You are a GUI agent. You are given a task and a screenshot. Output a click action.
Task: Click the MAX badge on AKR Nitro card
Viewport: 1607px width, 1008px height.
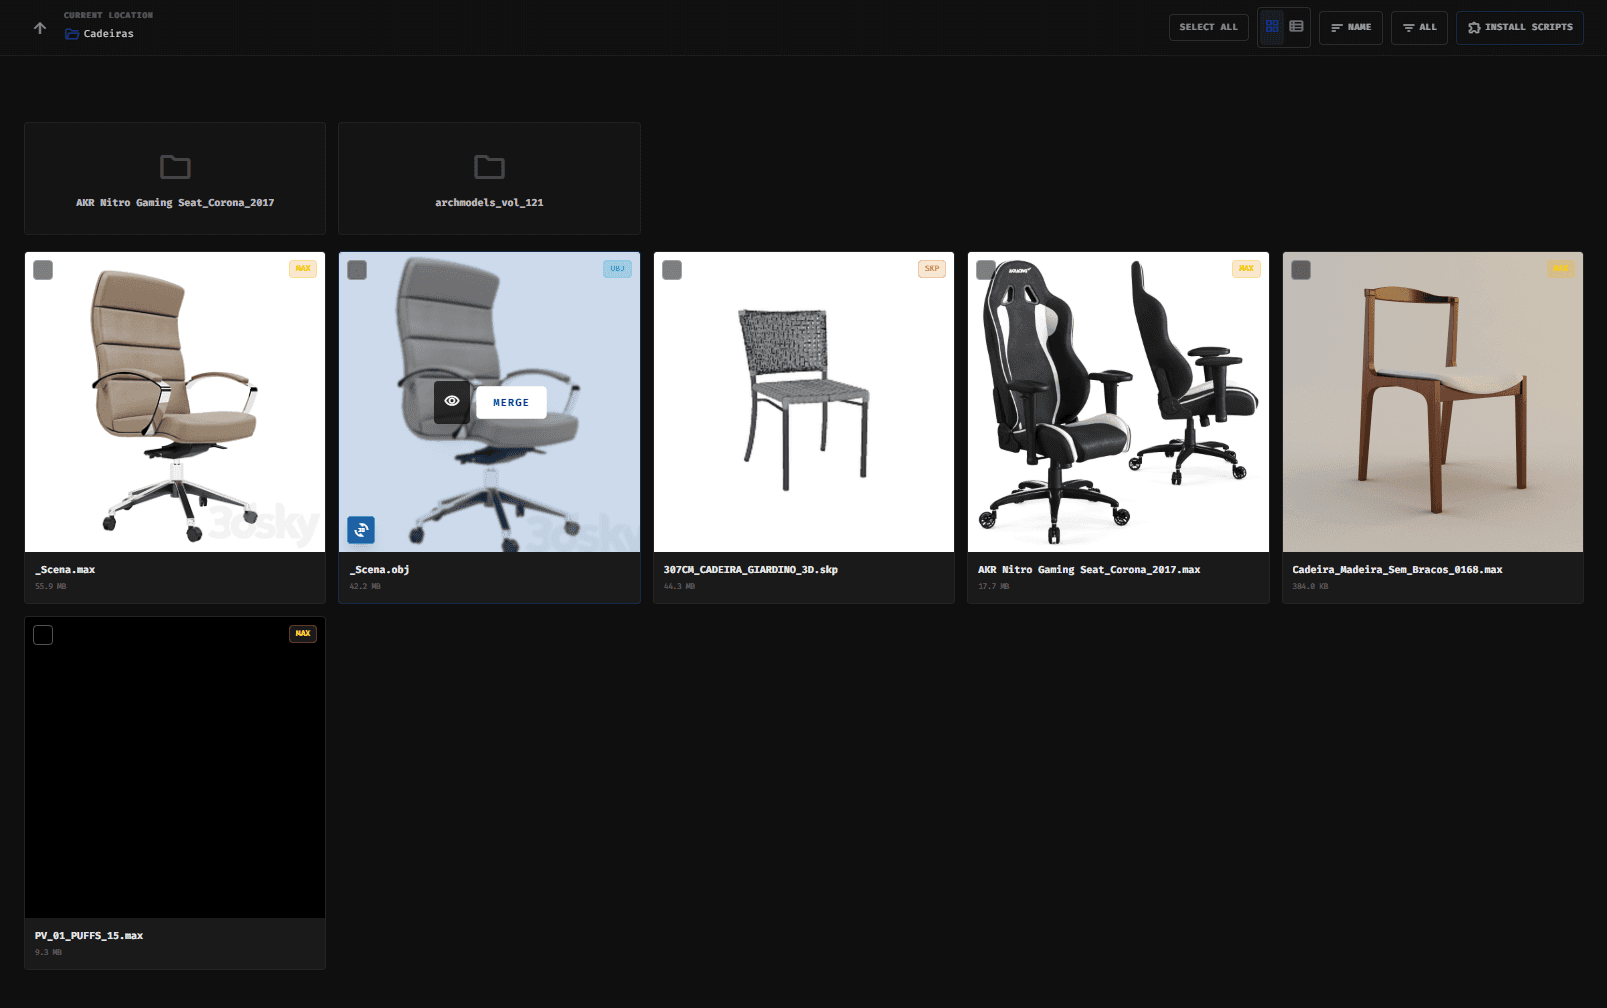(1246, 268)
